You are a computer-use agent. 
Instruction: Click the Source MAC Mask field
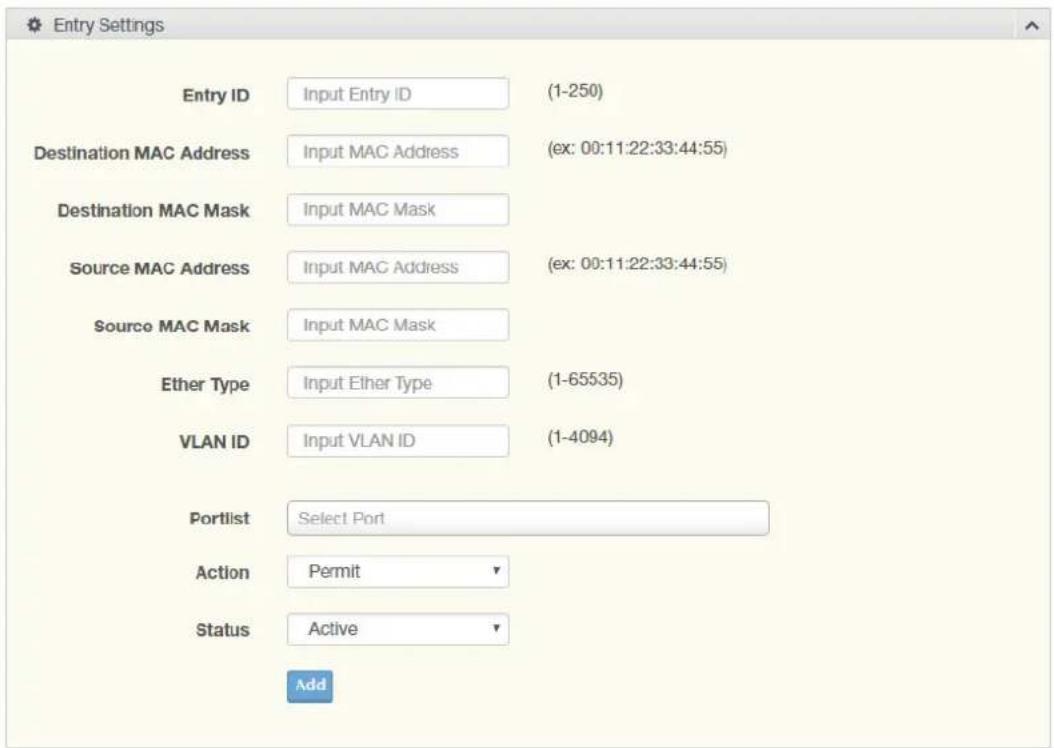398,325
